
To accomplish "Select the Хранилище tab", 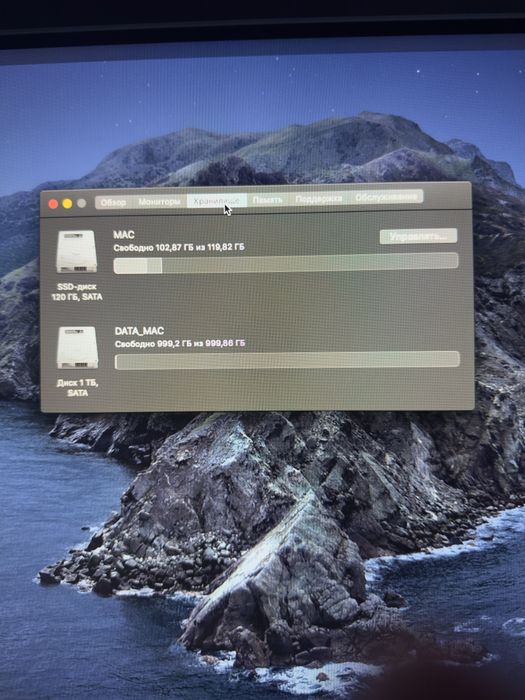I will click(x=217, y=201).
